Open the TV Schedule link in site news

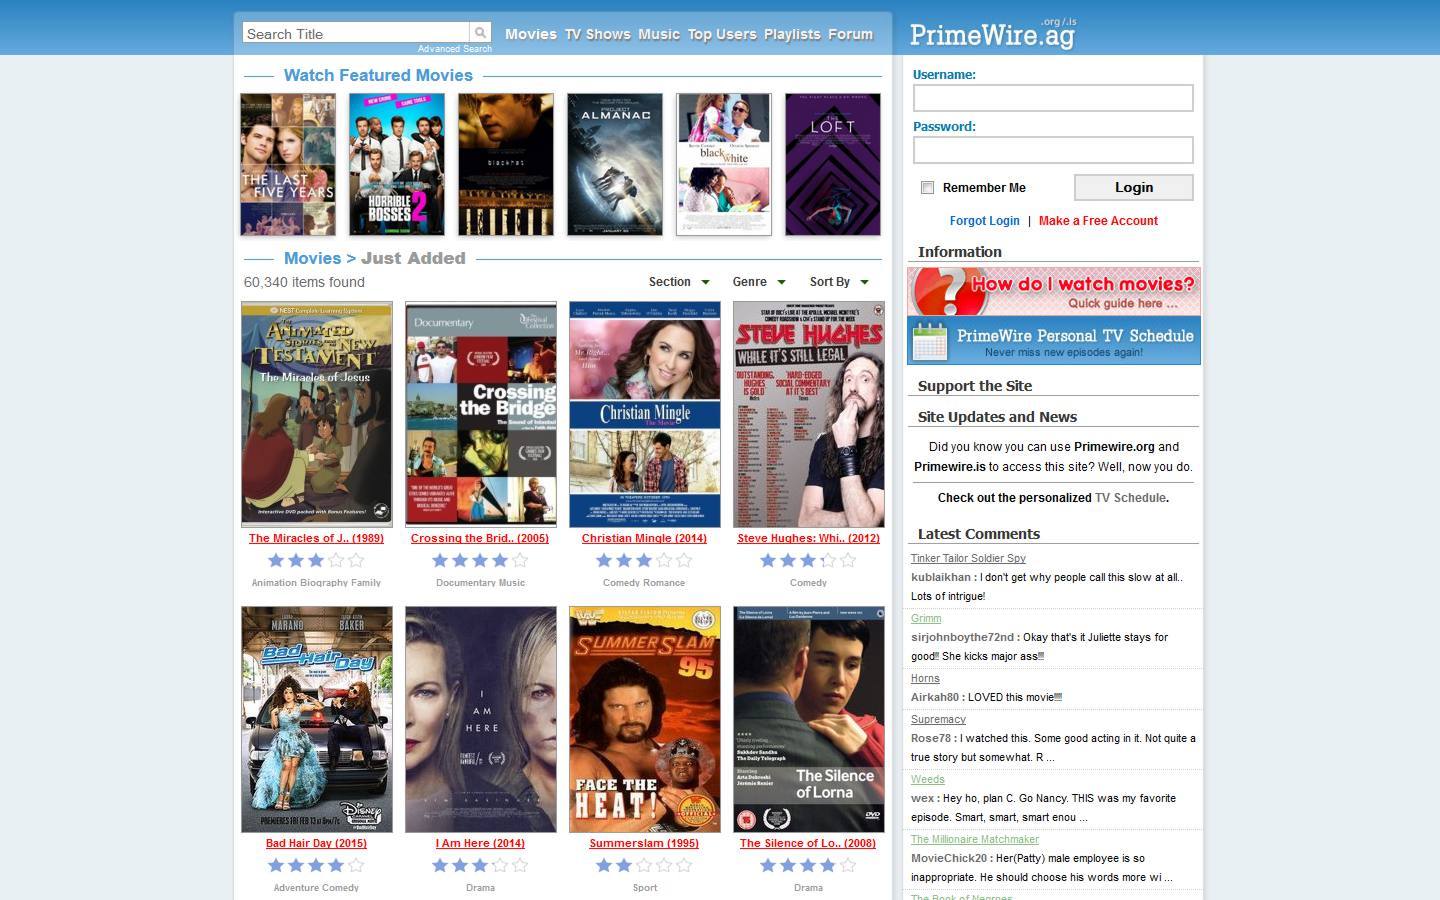(x=1130, y=498)
